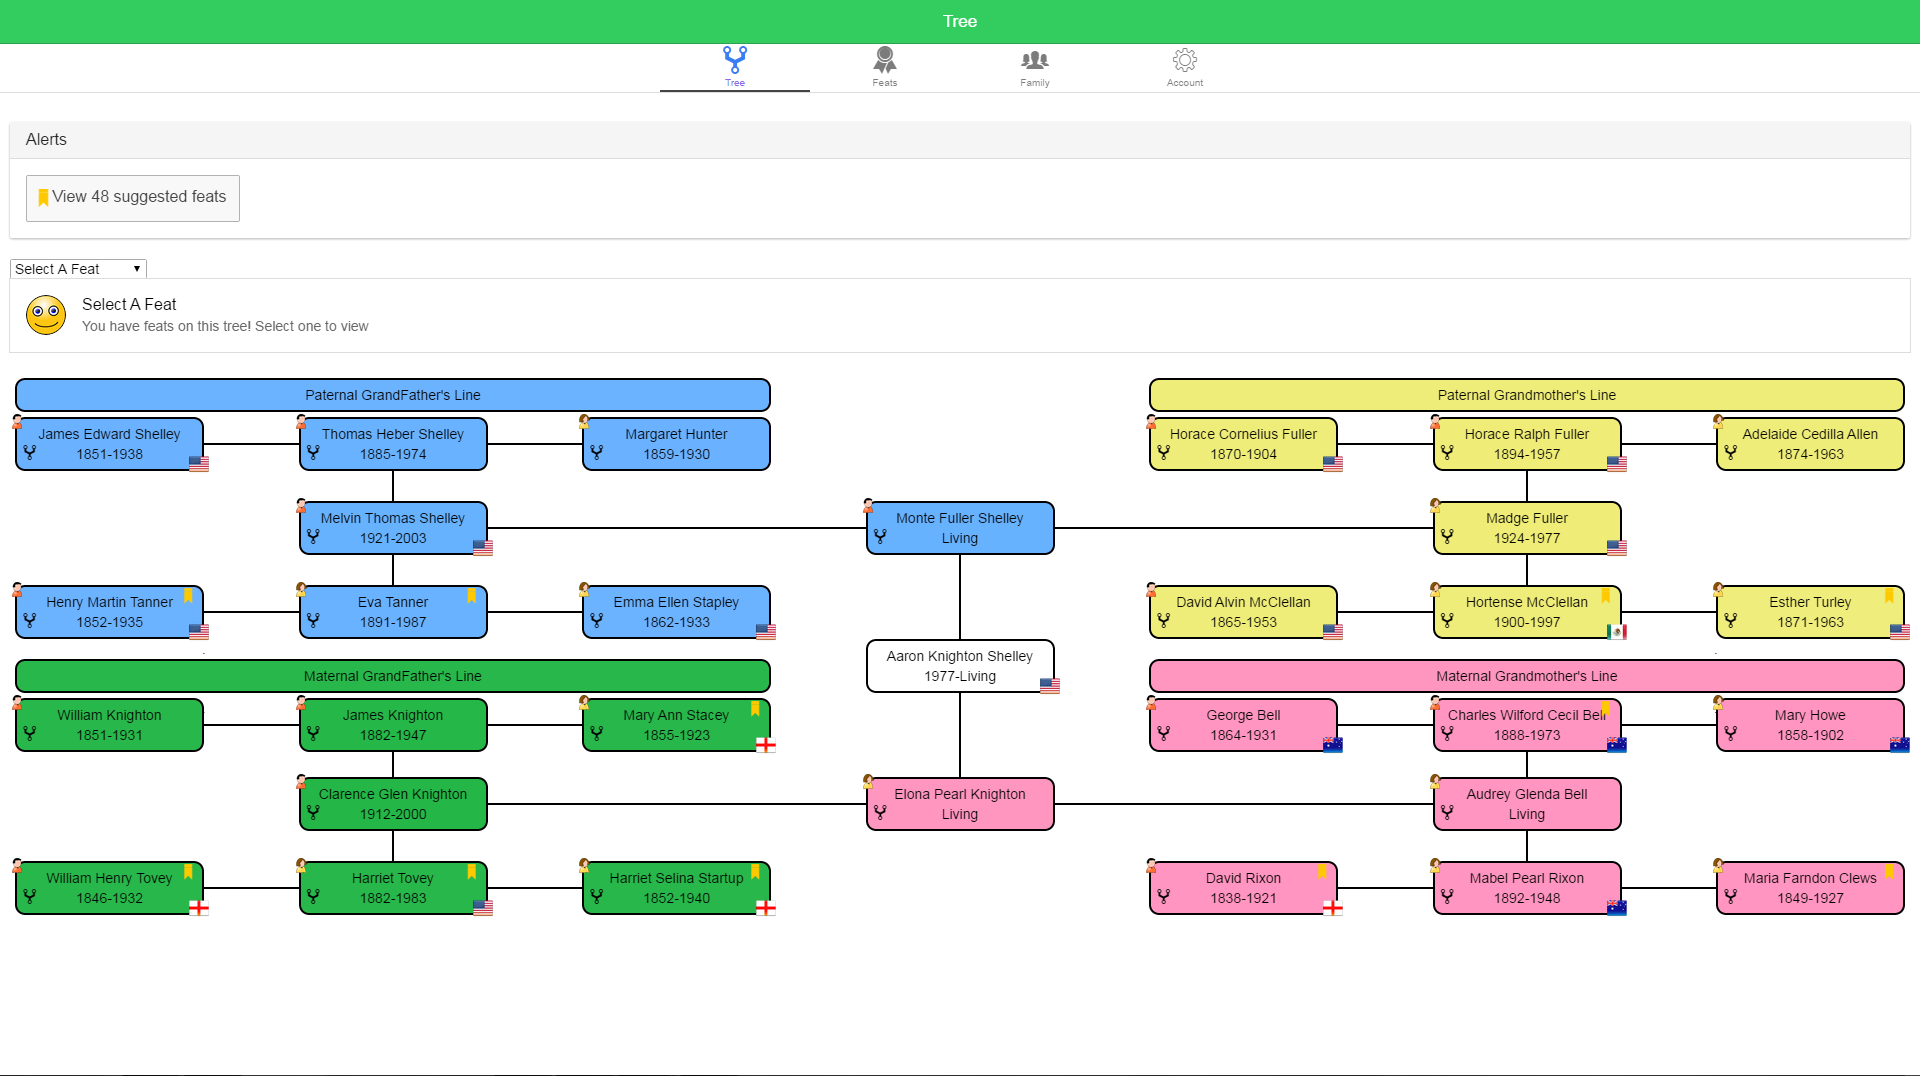This screenshot has height=1080, width=1920.
Task: Click tree fork icon on Monte Fuller Shelley
Action: (x=880, y=537)
